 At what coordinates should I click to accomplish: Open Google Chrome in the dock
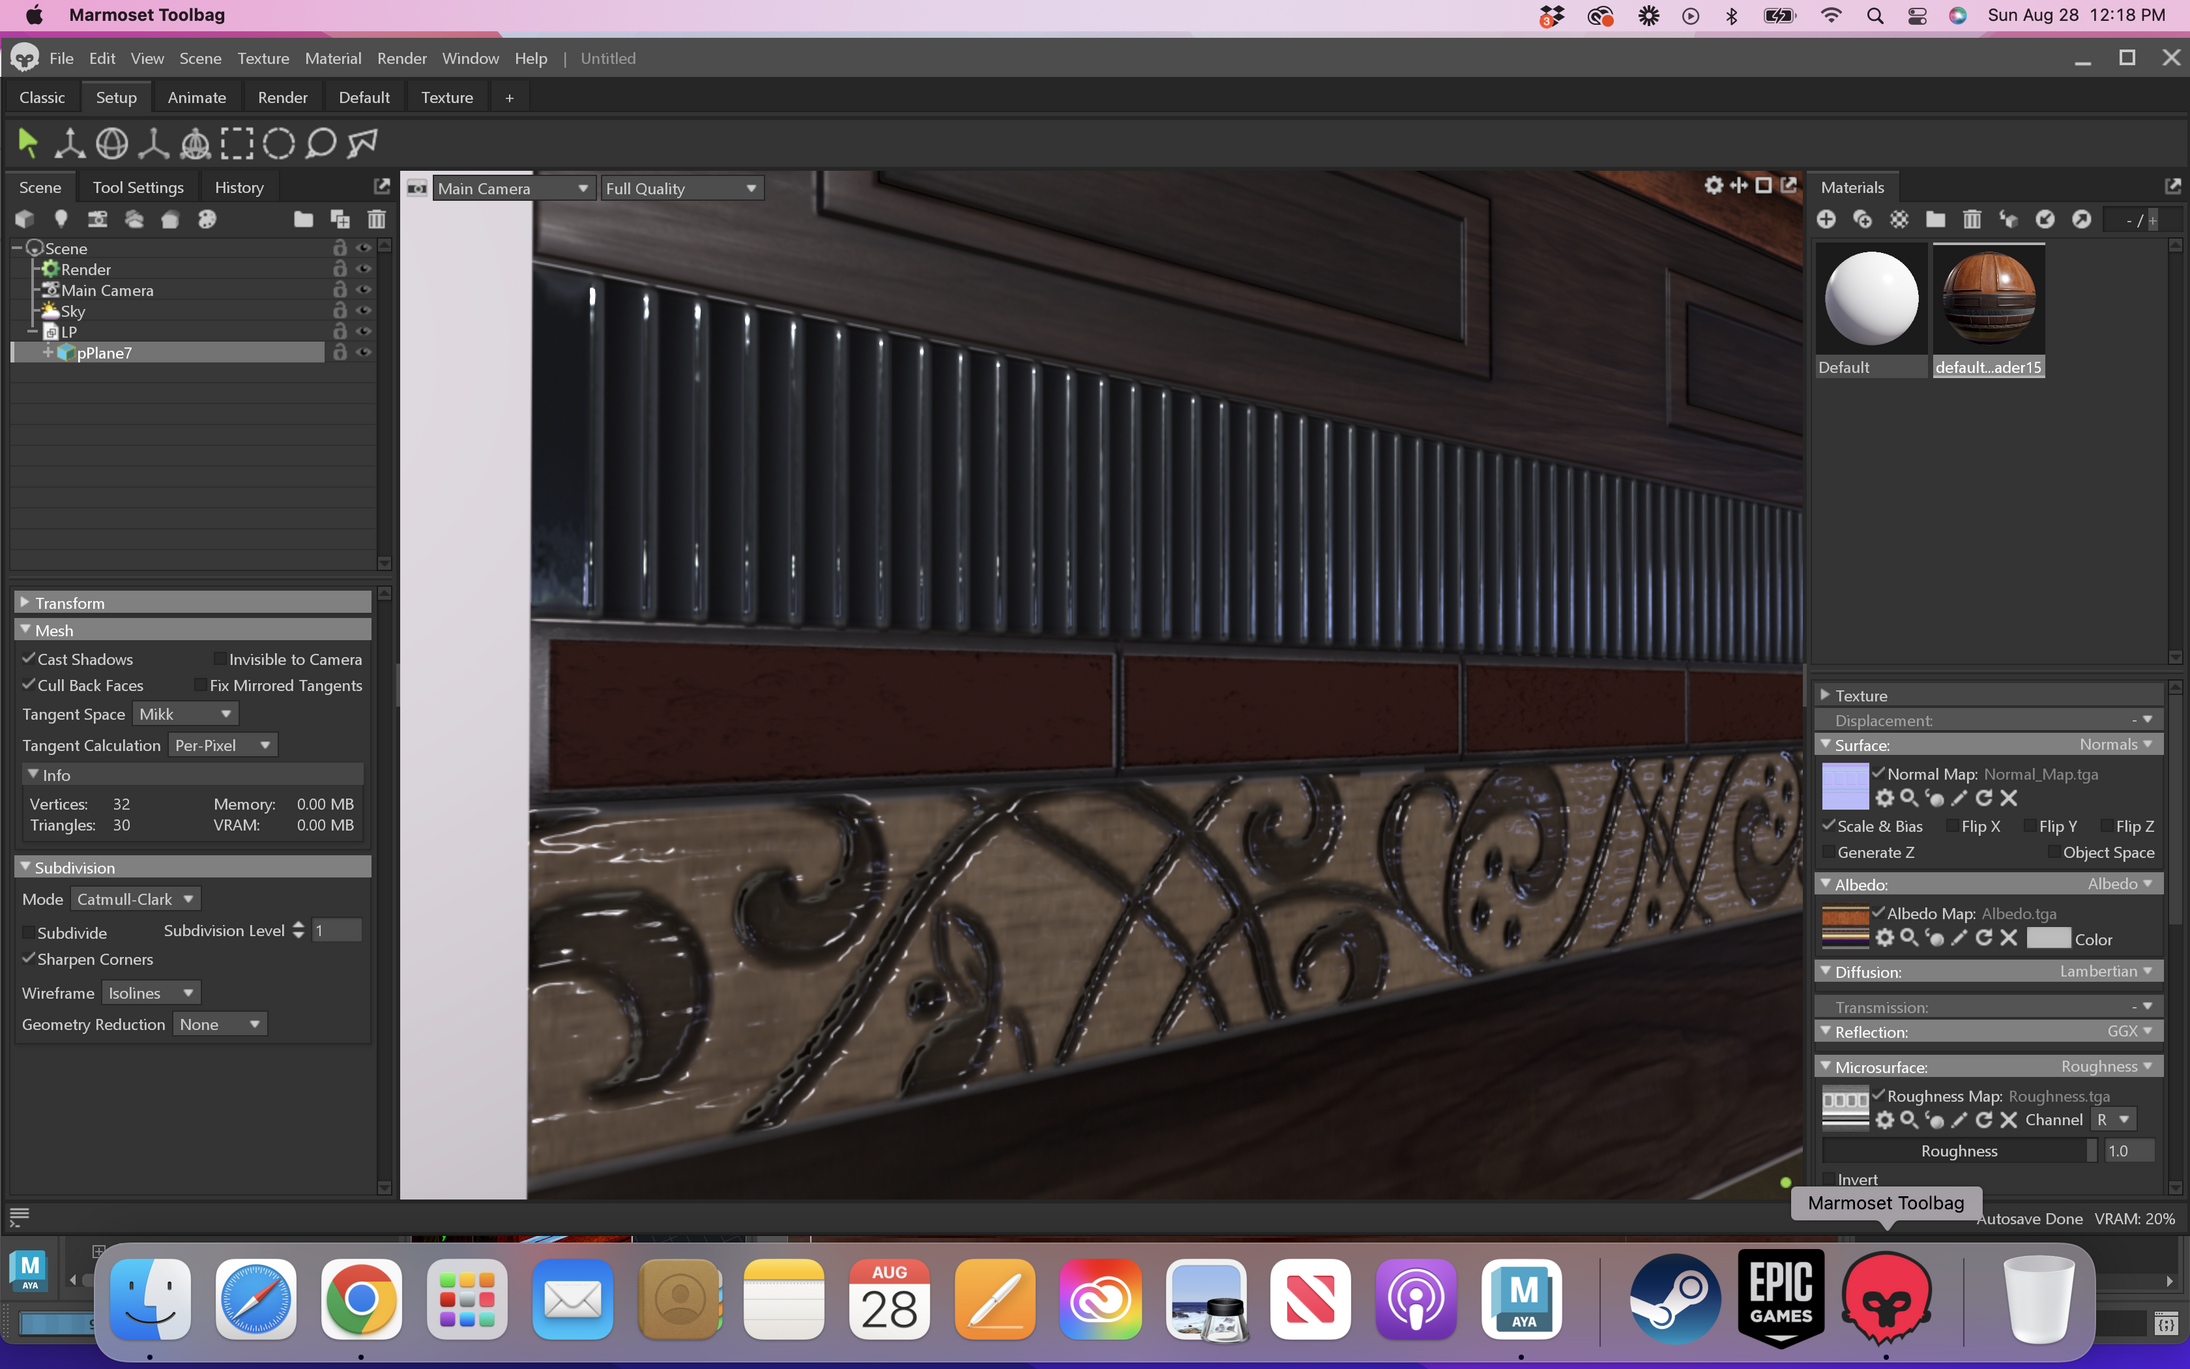point(361,1299)
